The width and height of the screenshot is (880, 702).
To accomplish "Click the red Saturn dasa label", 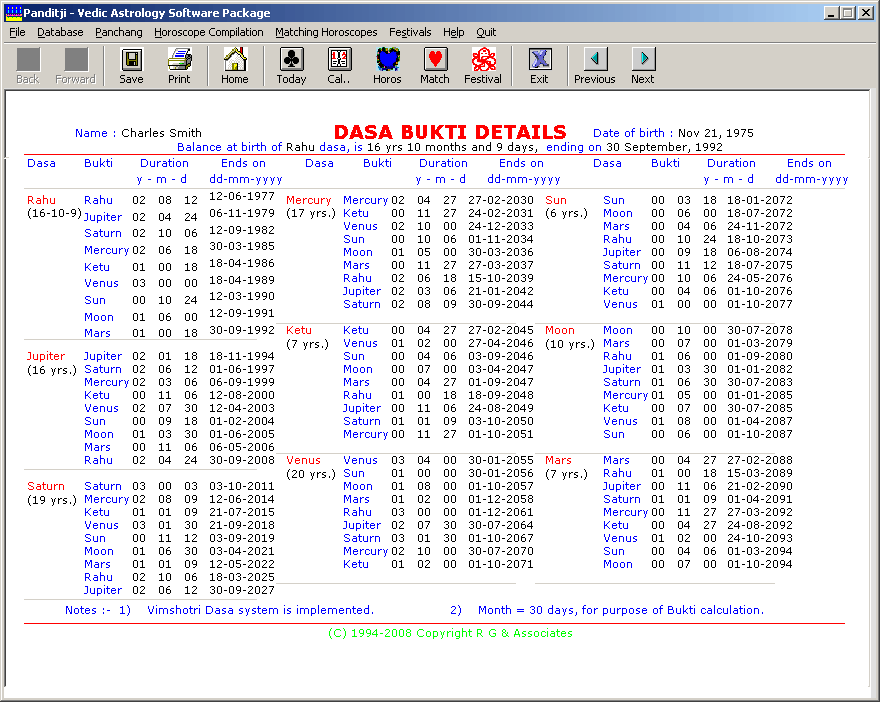I will tap(46, 486).
